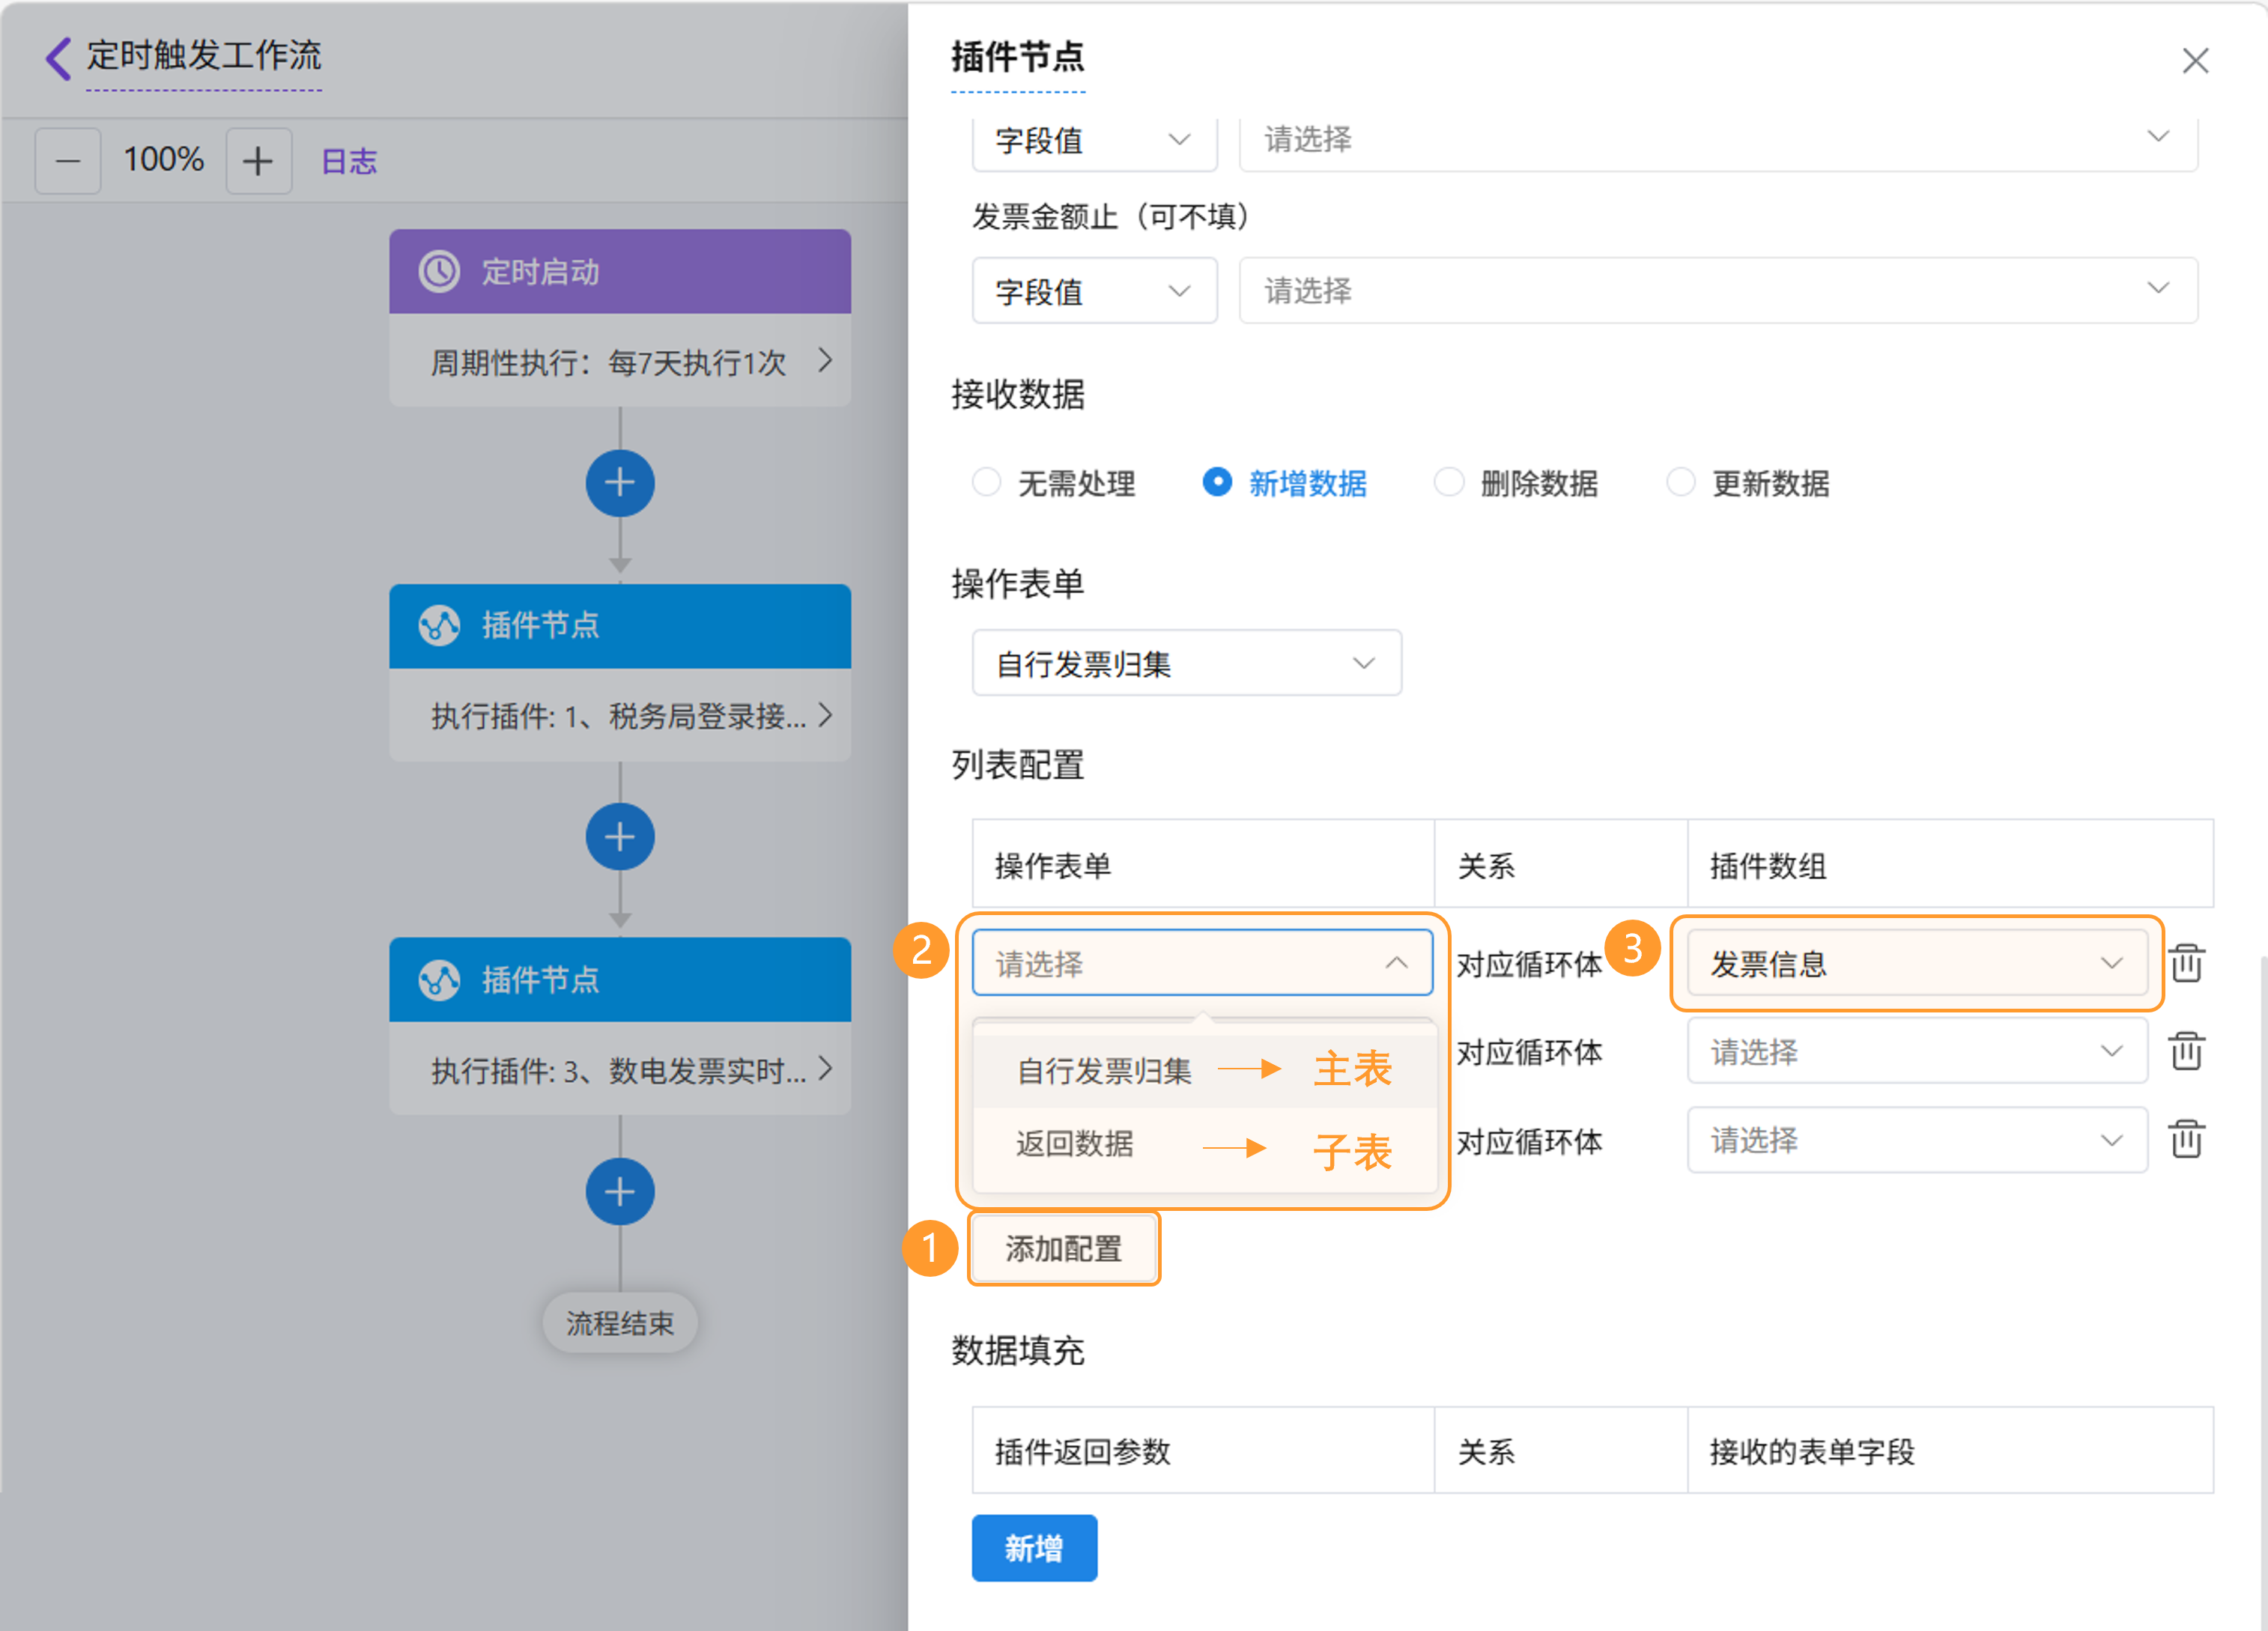Expand the 发票信息 plugin array dropdown
The image size is (2268, 1631).
(x=1916, y=963)
